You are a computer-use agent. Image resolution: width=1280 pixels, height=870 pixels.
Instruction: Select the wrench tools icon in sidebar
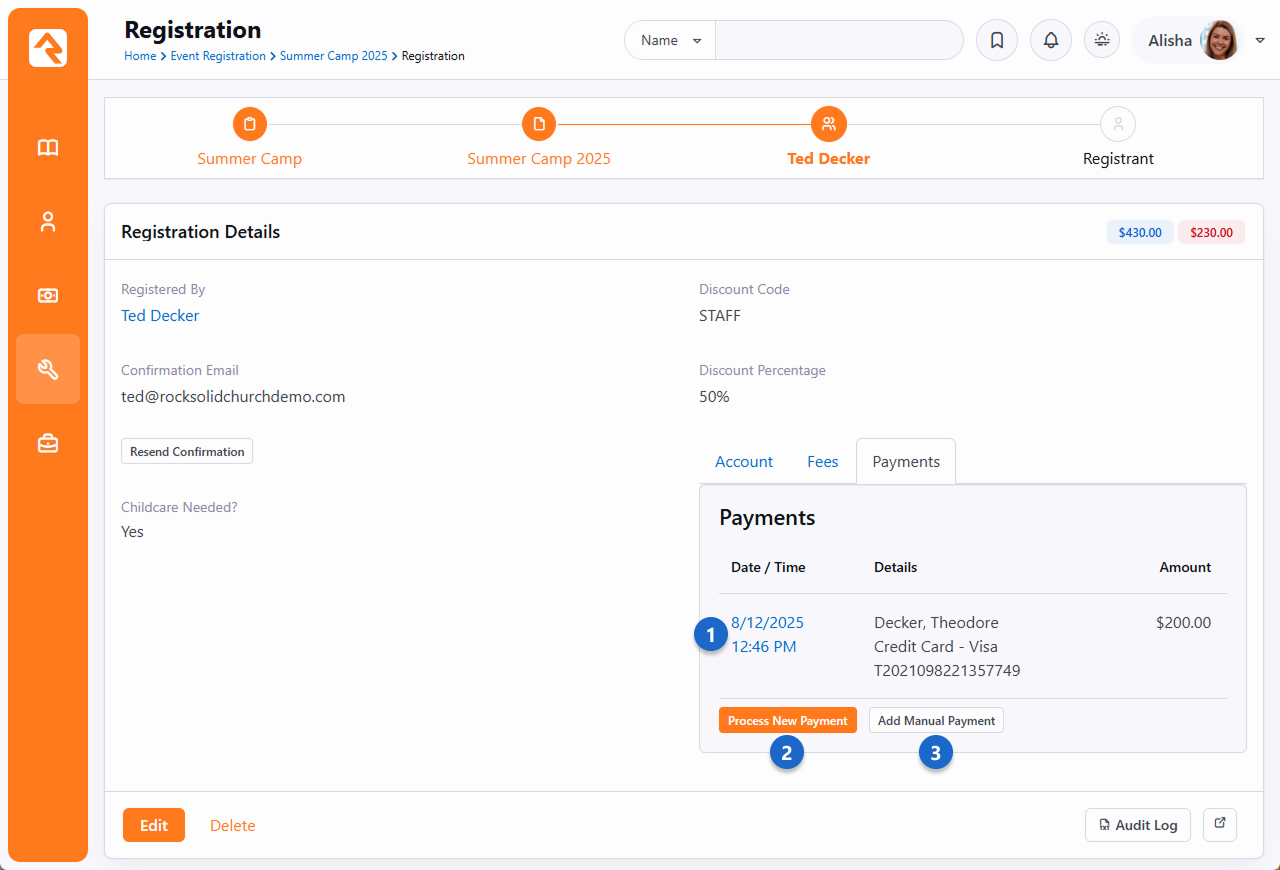click(48, 369)
